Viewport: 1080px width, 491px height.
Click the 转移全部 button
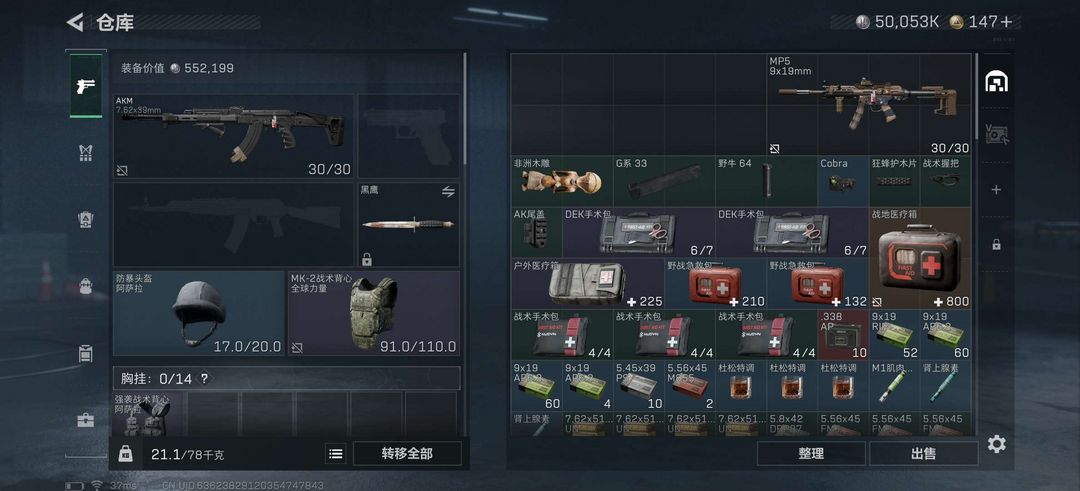tap(407, 453)
